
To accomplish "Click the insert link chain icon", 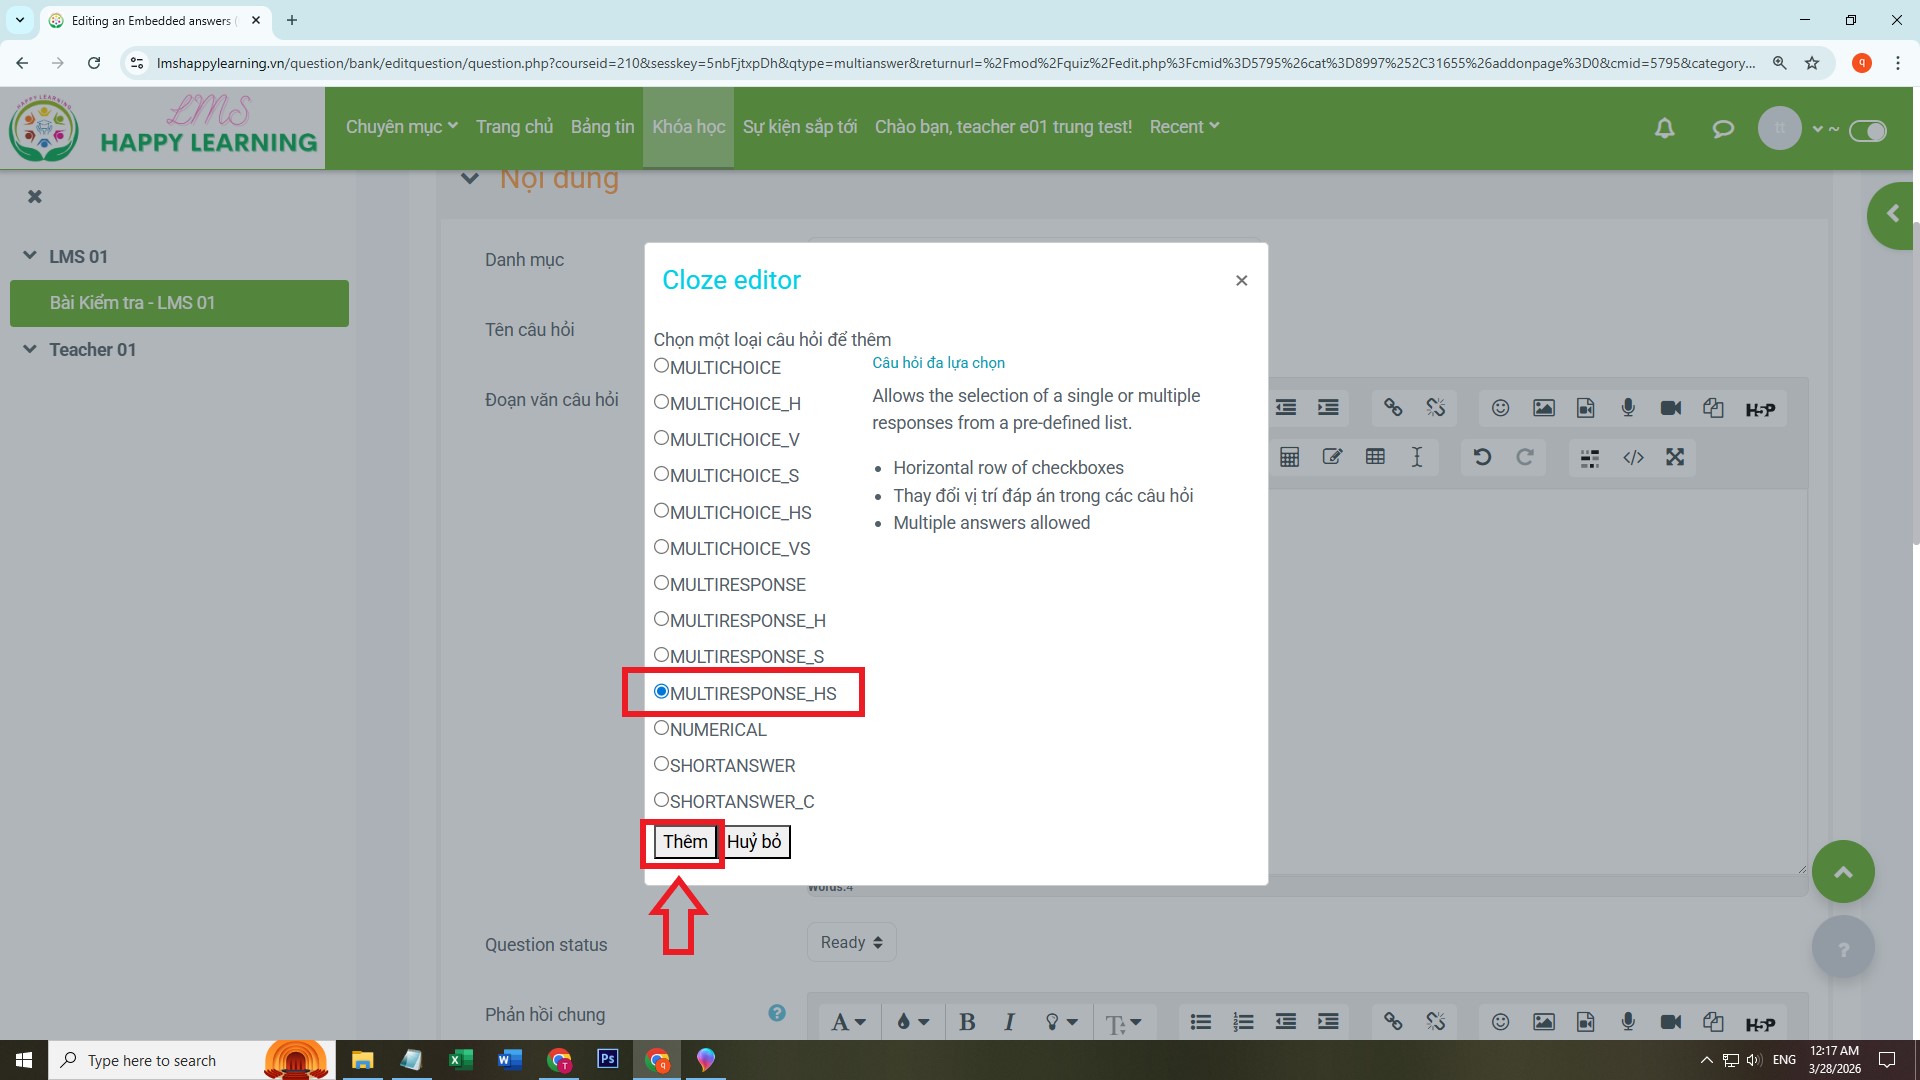I will (x=1393, y=408).
